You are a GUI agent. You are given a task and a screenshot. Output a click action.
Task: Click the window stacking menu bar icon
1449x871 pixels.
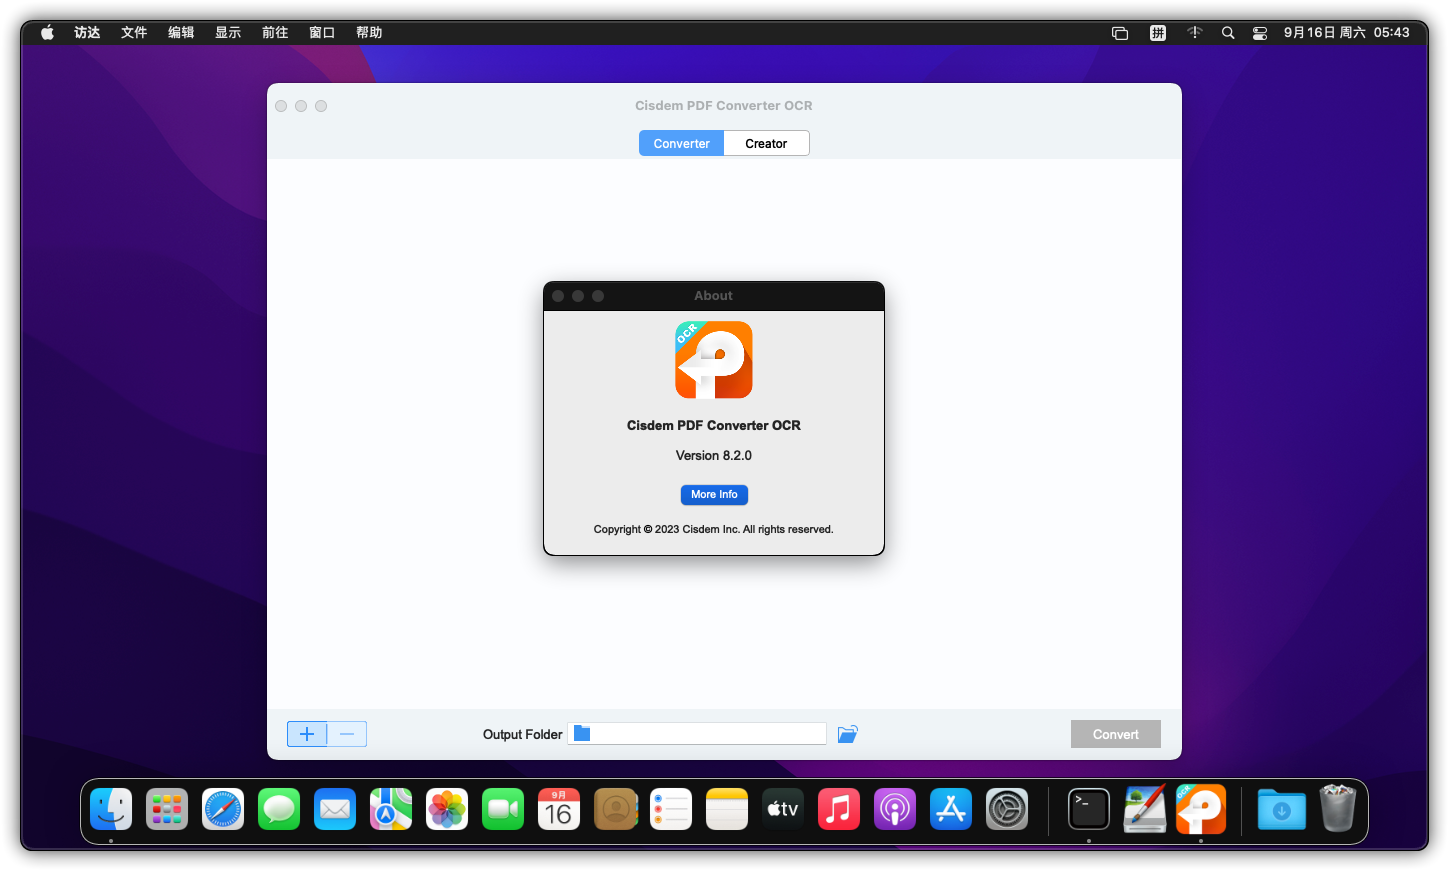pyautogui.click(x=1120, y=32)
